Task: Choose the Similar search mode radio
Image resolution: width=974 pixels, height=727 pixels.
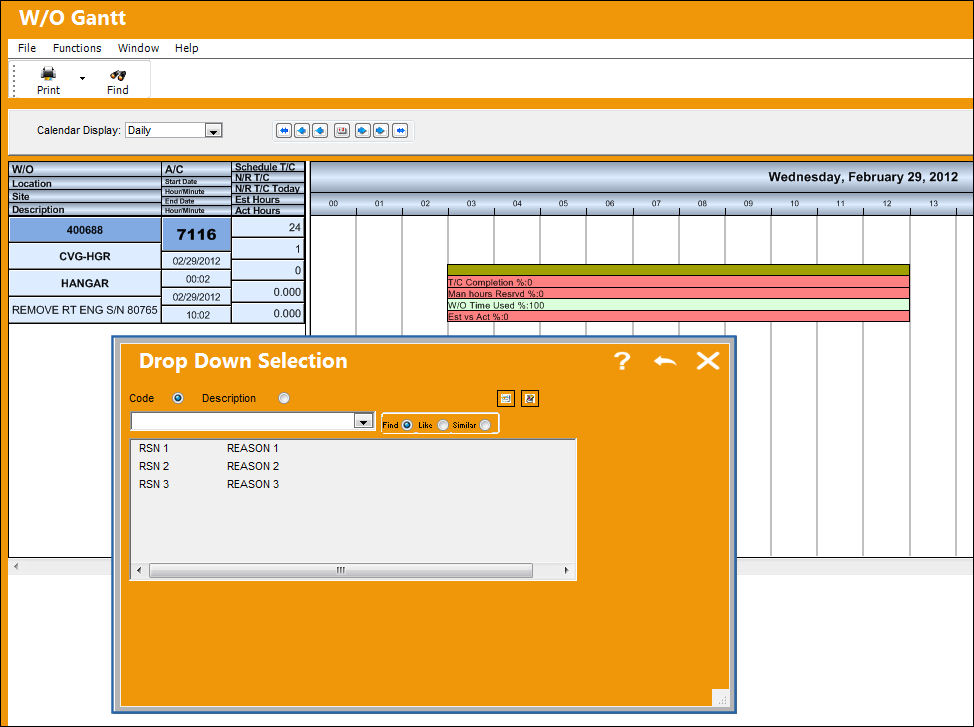Action: (485, 425)
